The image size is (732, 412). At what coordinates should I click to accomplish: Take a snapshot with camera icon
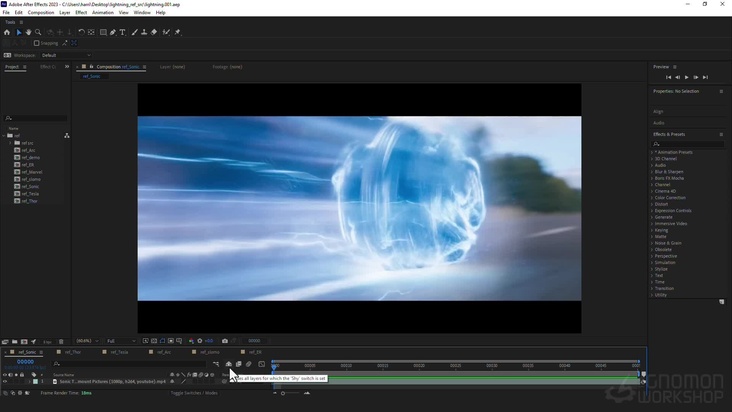225,341
